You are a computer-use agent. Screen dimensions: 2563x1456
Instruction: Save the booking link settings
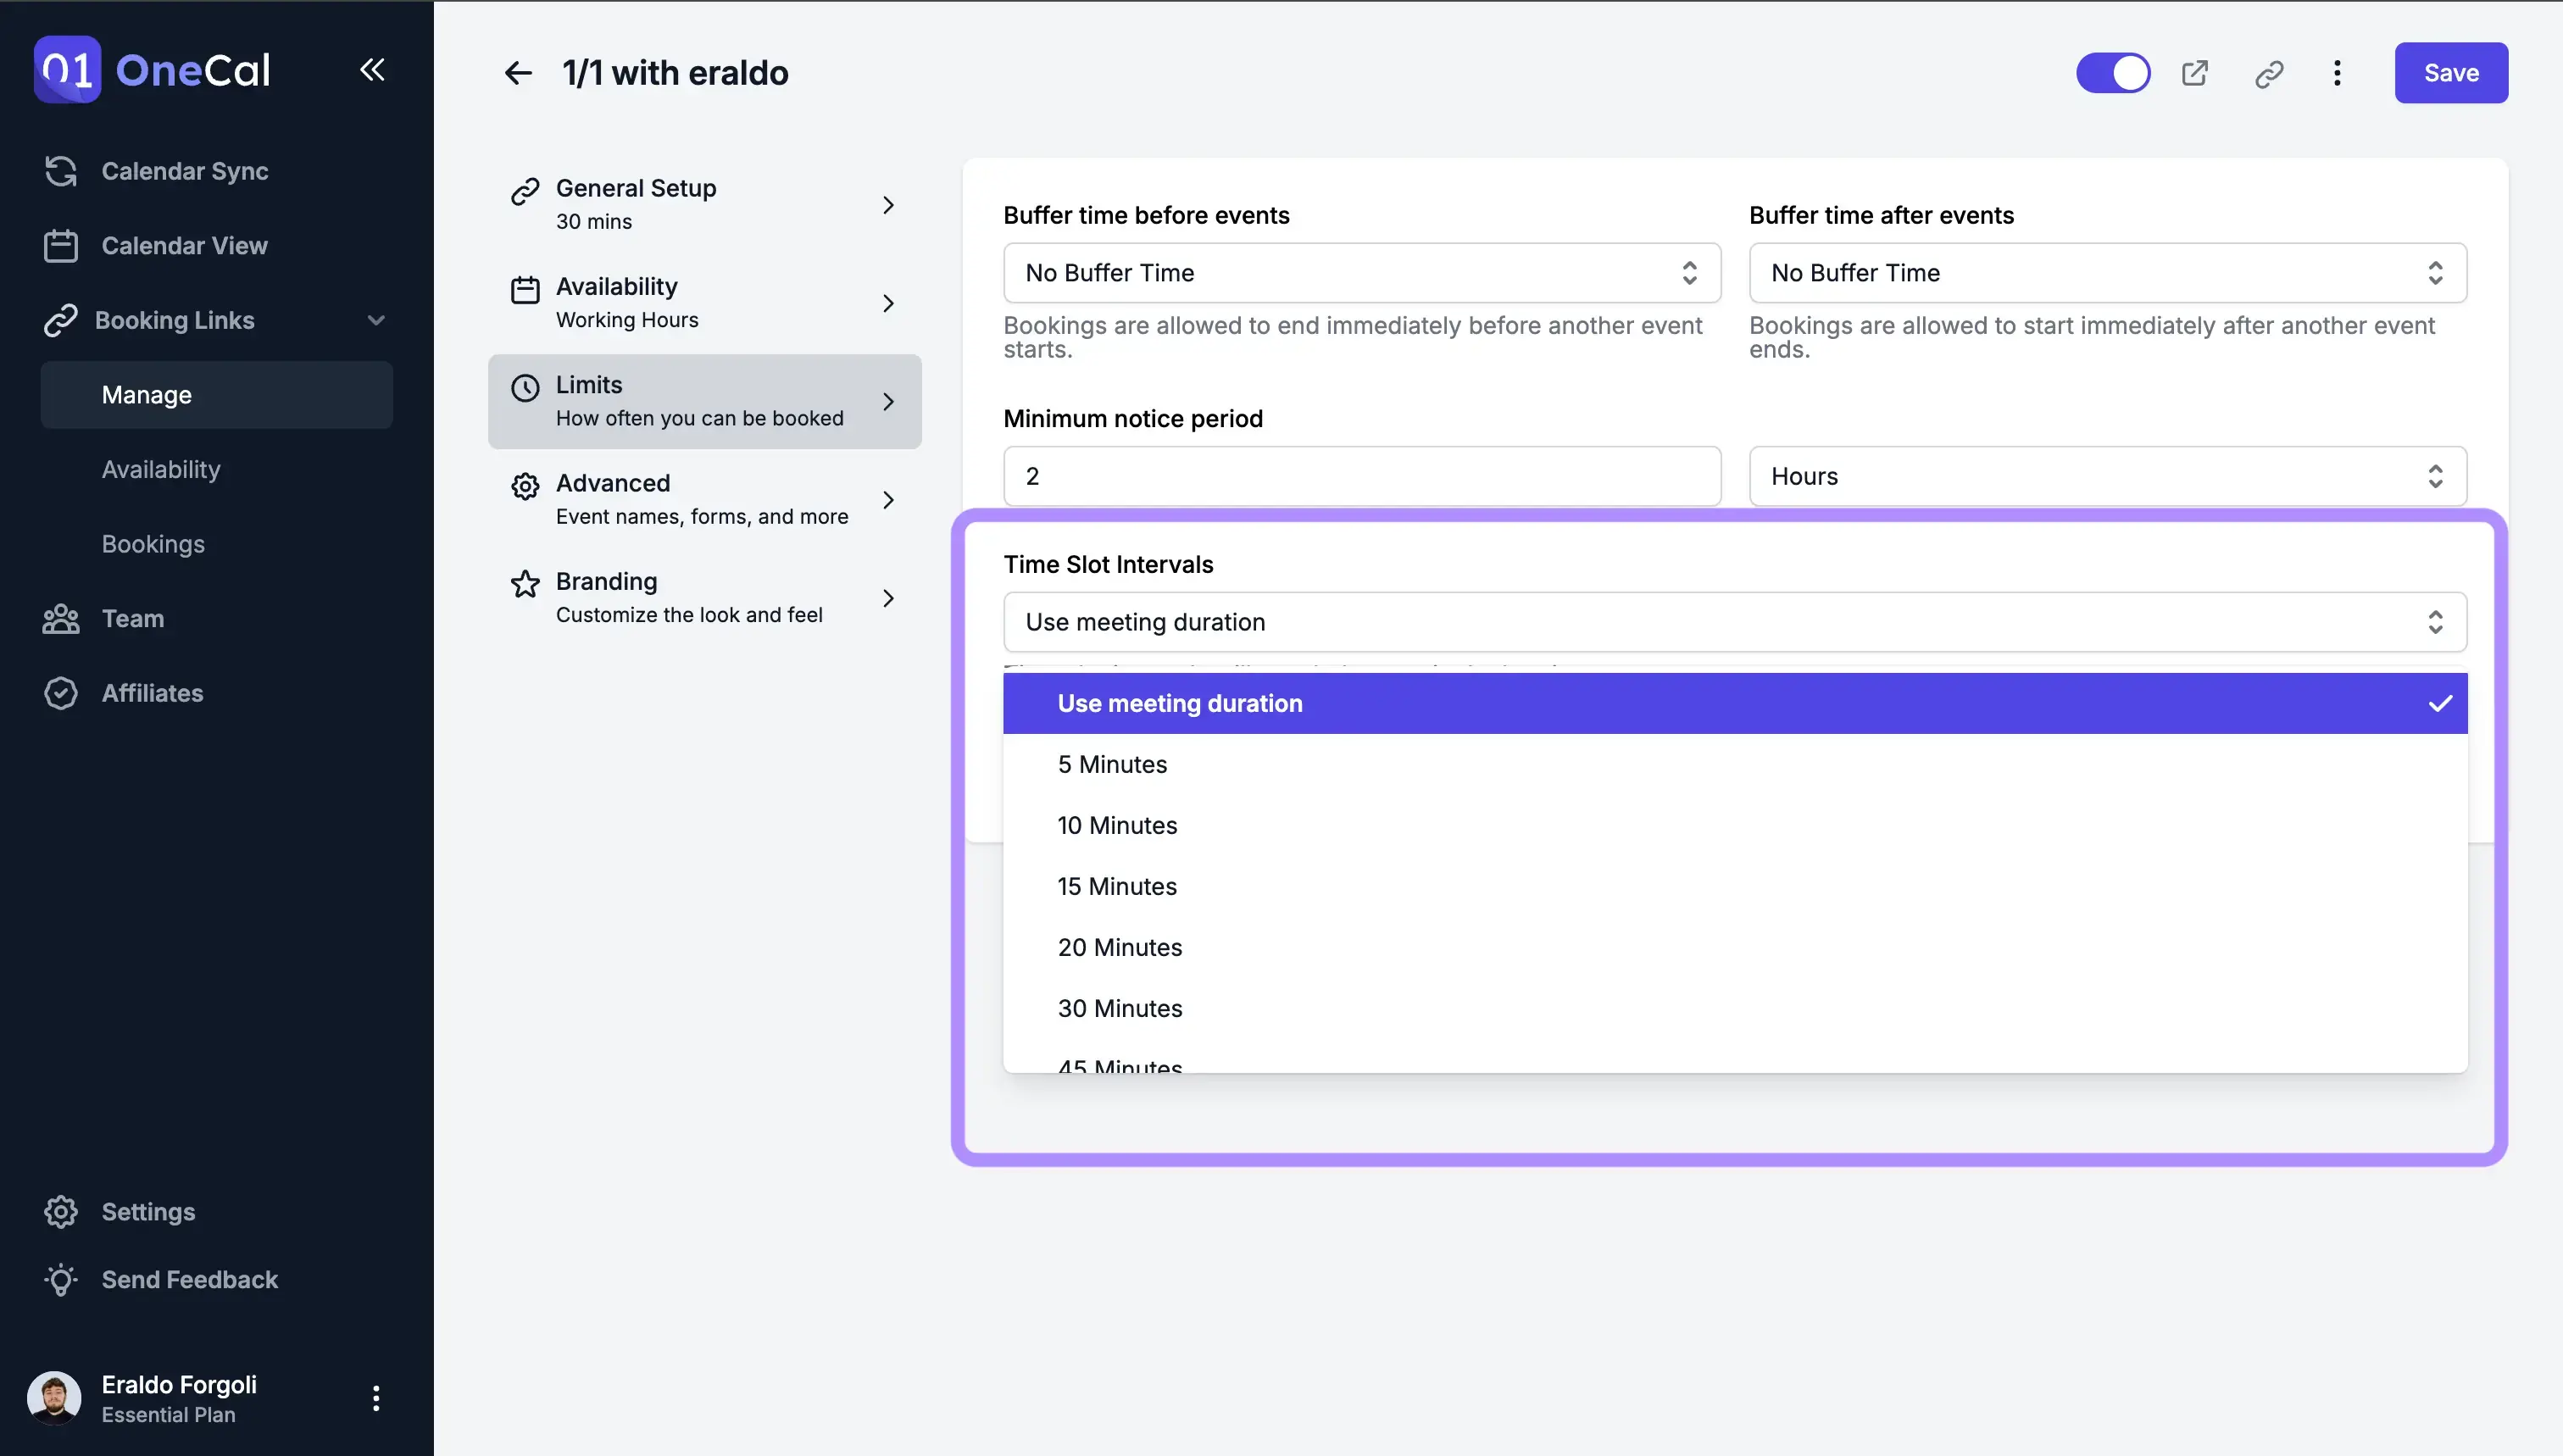tap(2450, 72)
